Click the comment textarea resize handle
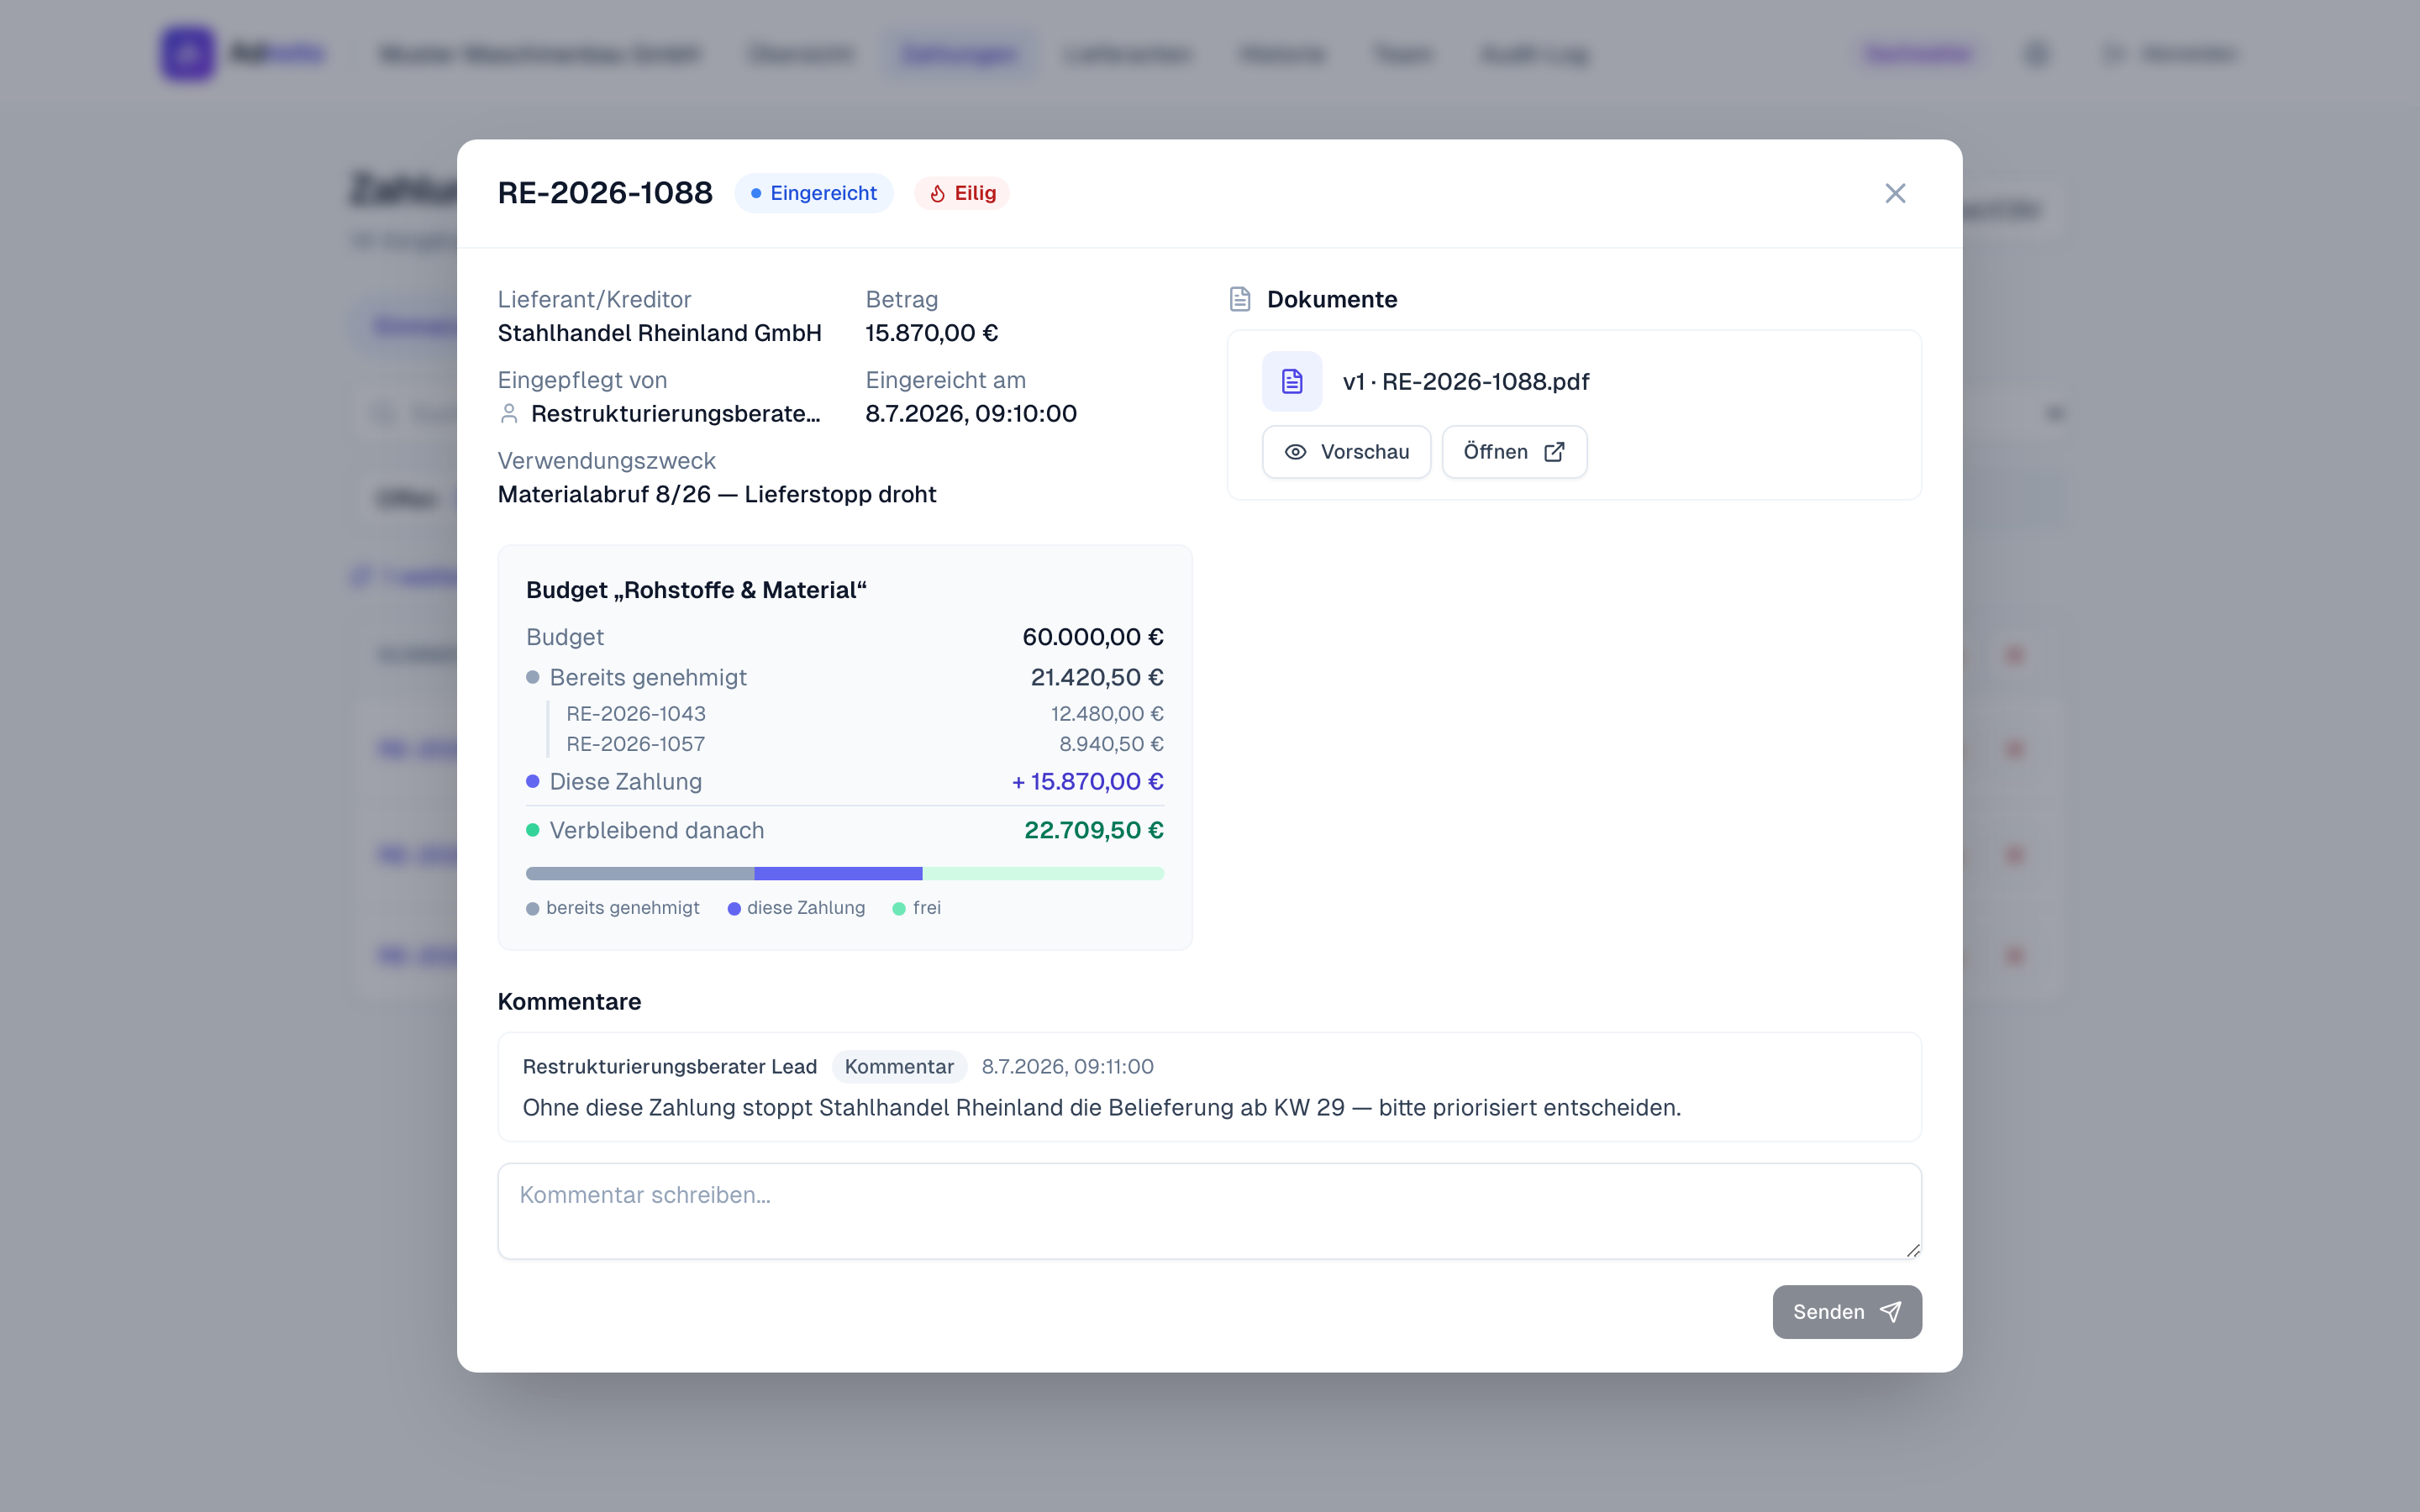 [x=1912, y=1250]
